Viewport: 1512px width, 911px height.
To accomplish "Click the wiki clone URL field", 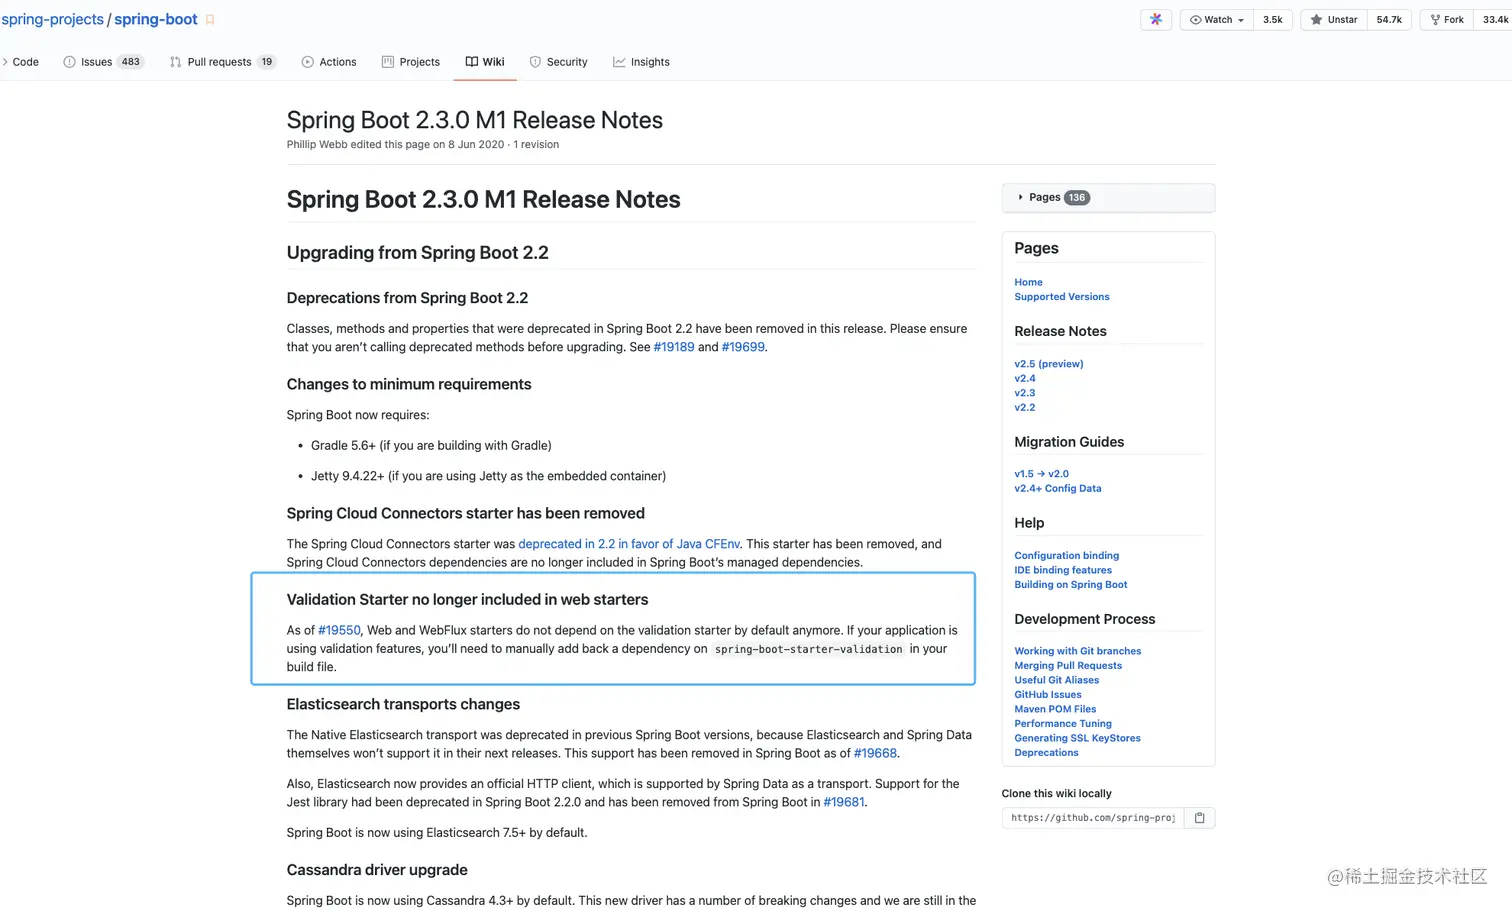I will (1093, 818).
